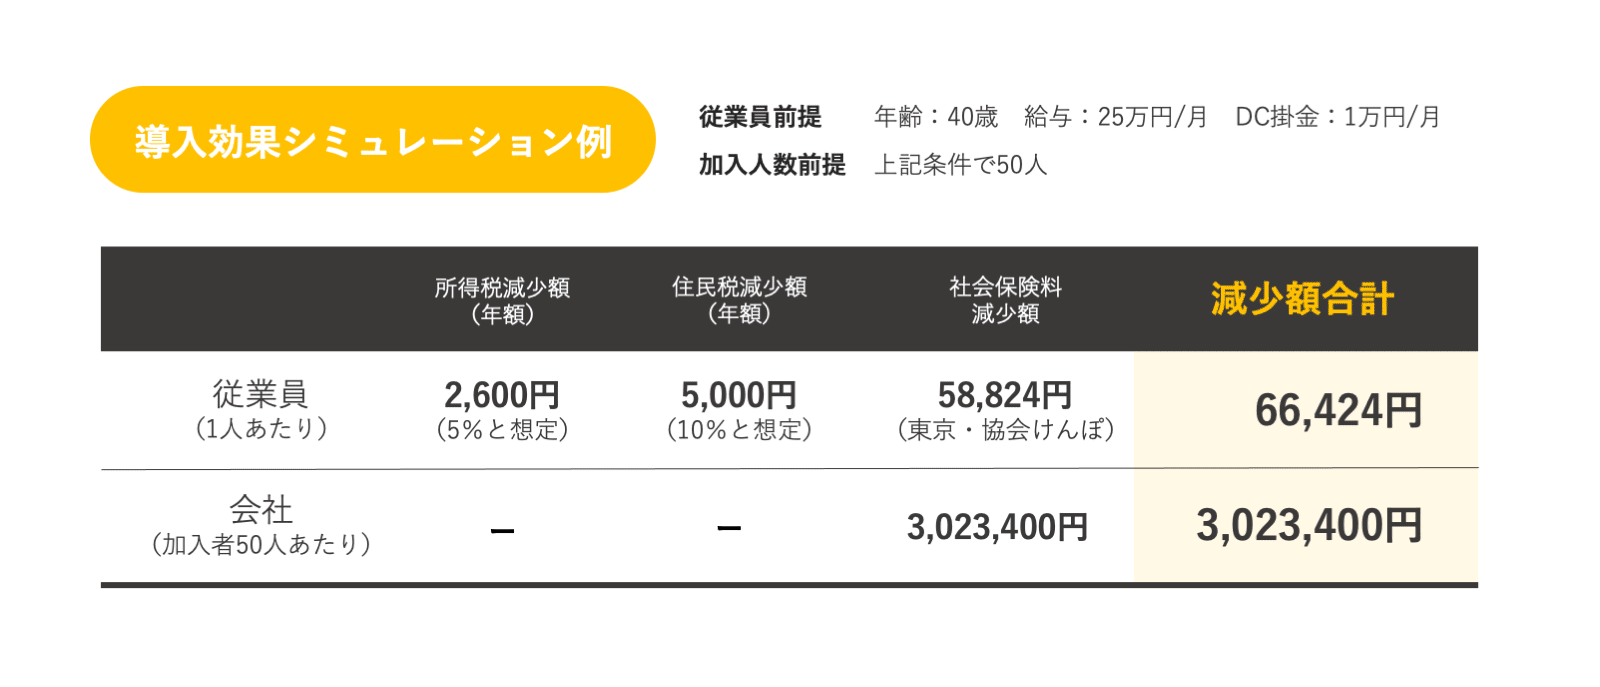The width and height of the screenshot is (1600, 687).
Task: Click the 年齢：40歳 condition text
Action: 936,117
